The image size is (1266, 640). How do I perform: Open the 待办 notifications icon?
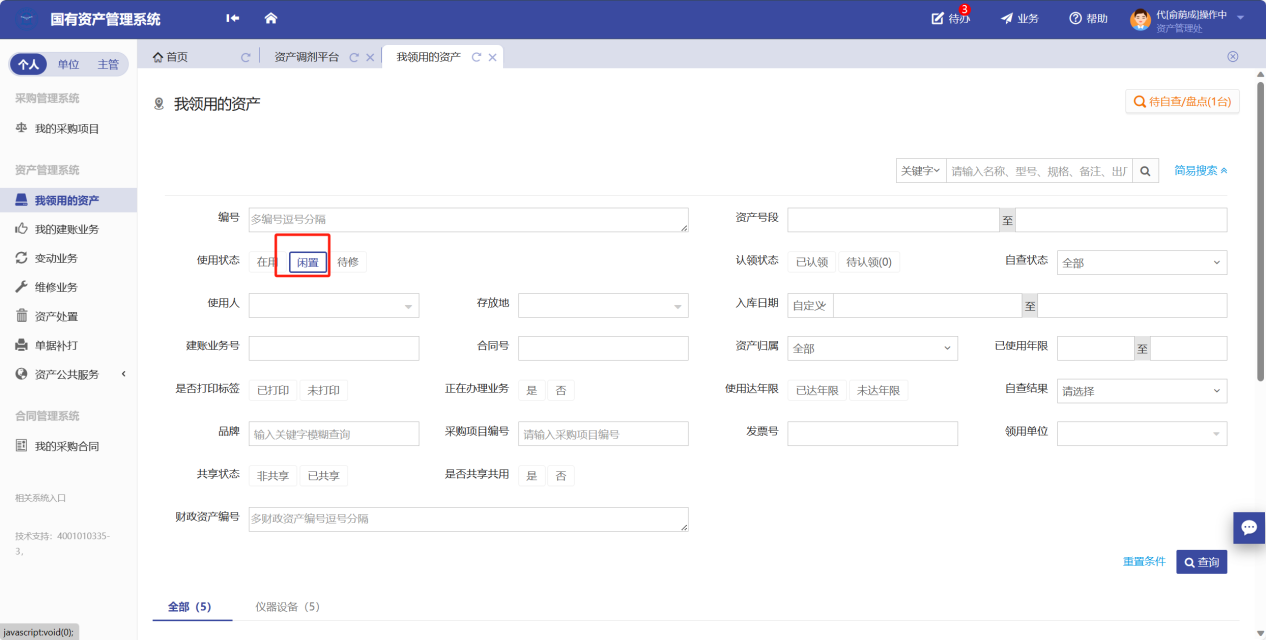coord(938,19)
